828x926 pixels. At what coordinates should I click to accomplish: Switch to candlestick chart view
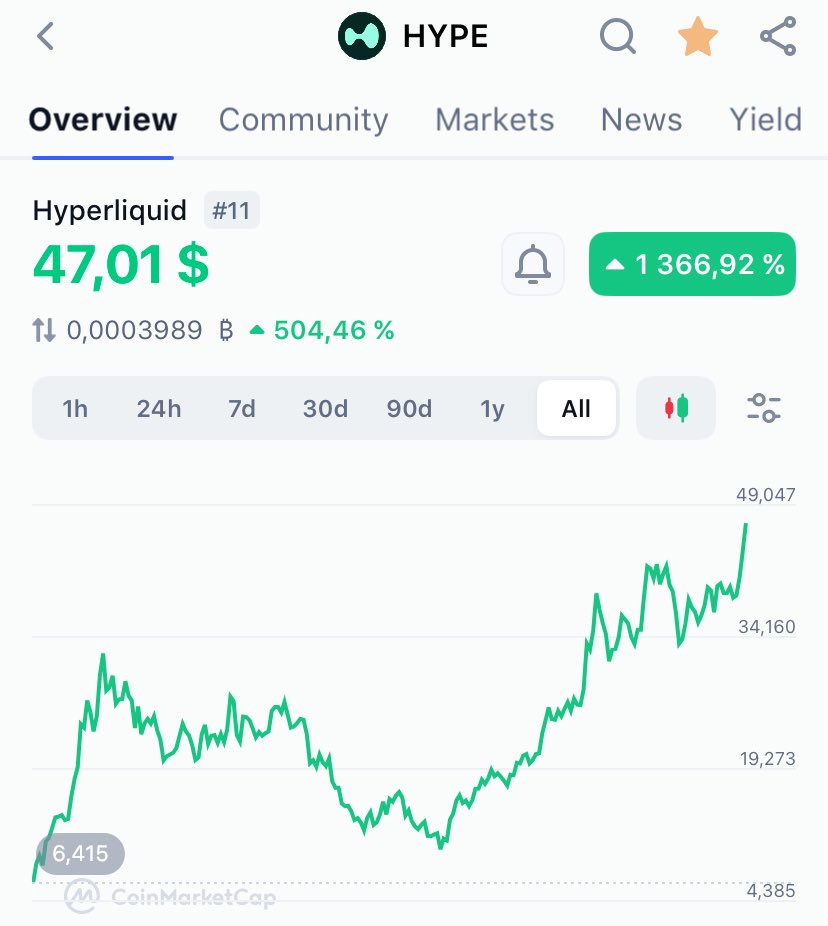pos(676,408)
